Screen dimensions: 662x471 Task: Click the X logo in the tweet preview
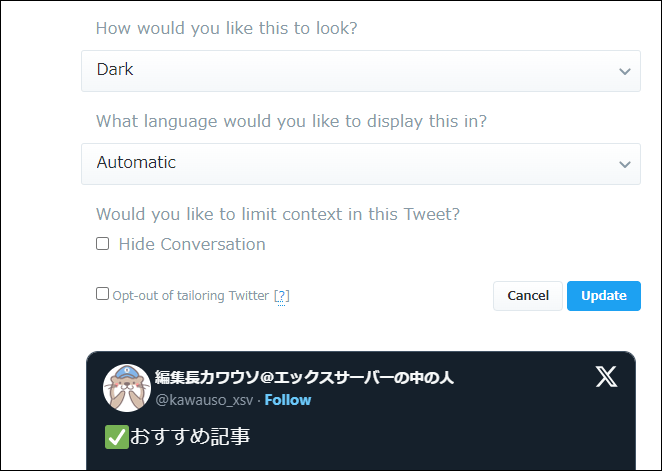[606, 377]
